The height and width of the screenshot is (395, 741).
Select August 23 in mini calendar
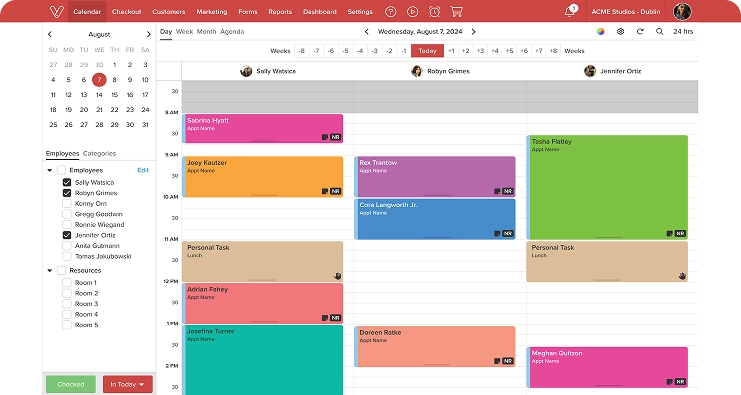130,110
